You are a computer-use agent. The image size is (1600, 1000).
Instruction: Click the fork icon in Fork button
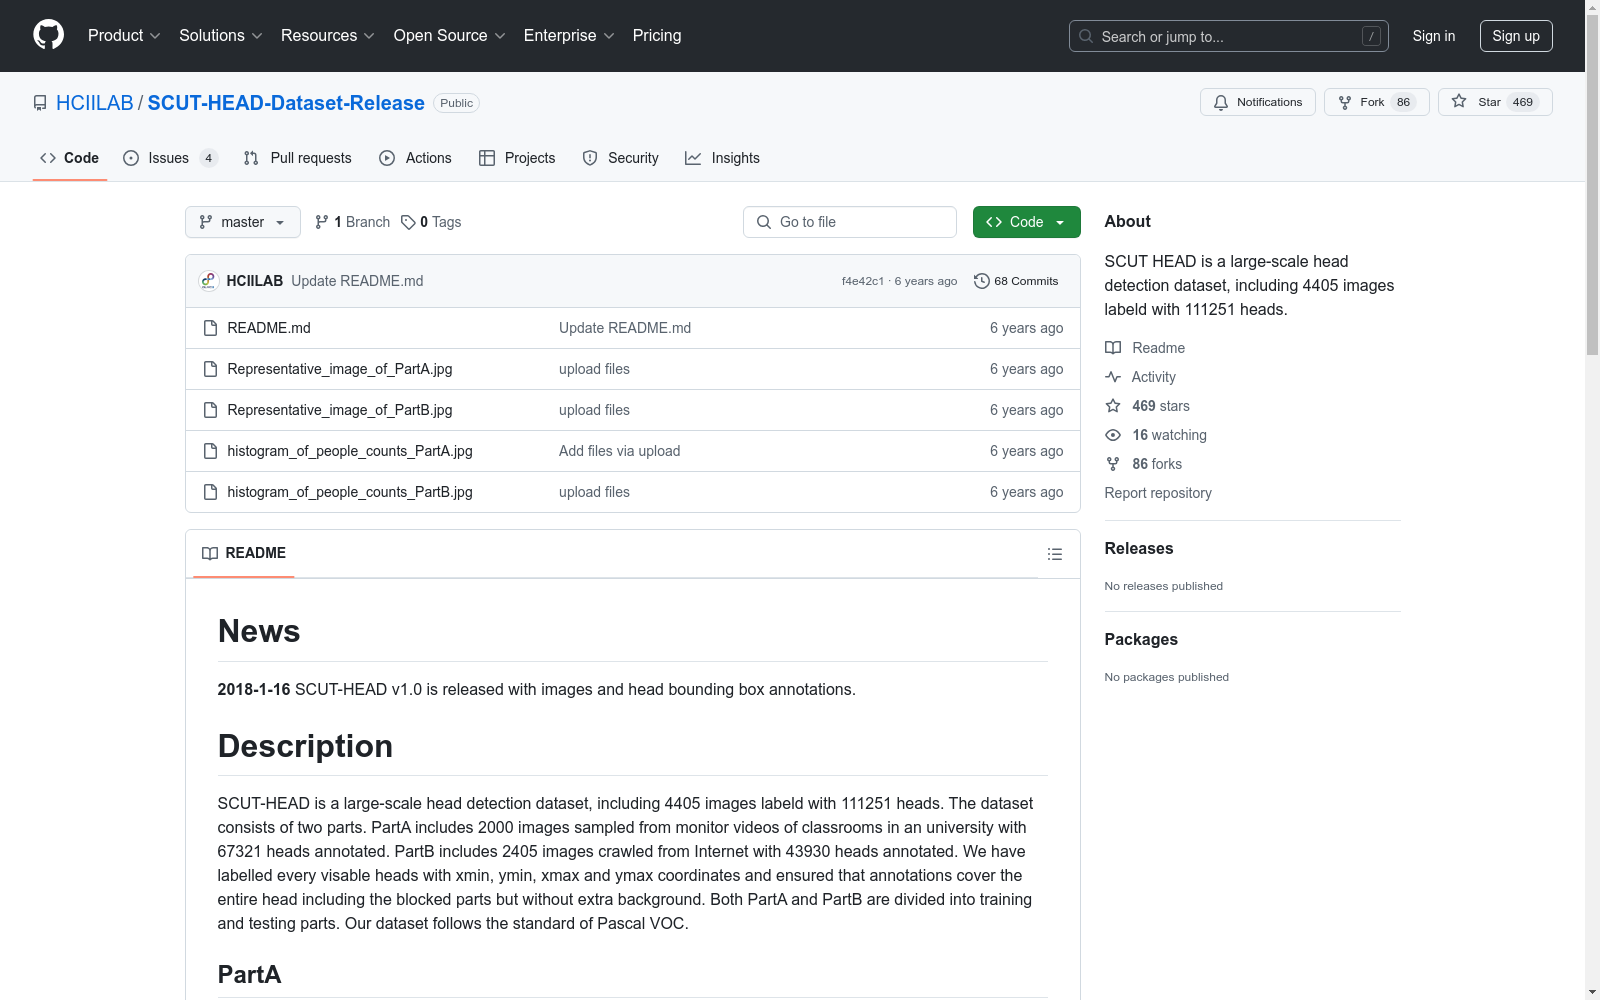(1345, 102)
